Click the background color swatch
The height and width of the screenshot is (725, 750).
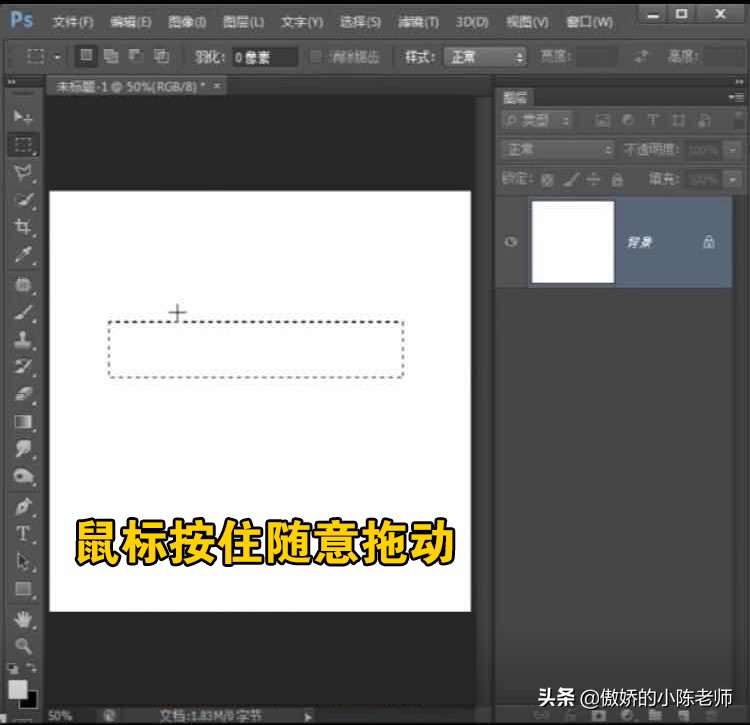tap(31, 701)
